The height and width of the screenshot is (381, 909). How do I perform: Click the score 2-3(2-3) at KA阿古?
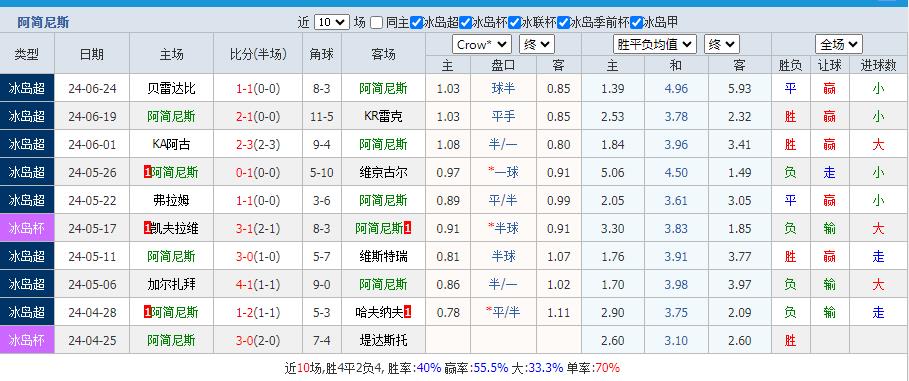(x=258, y=144)
